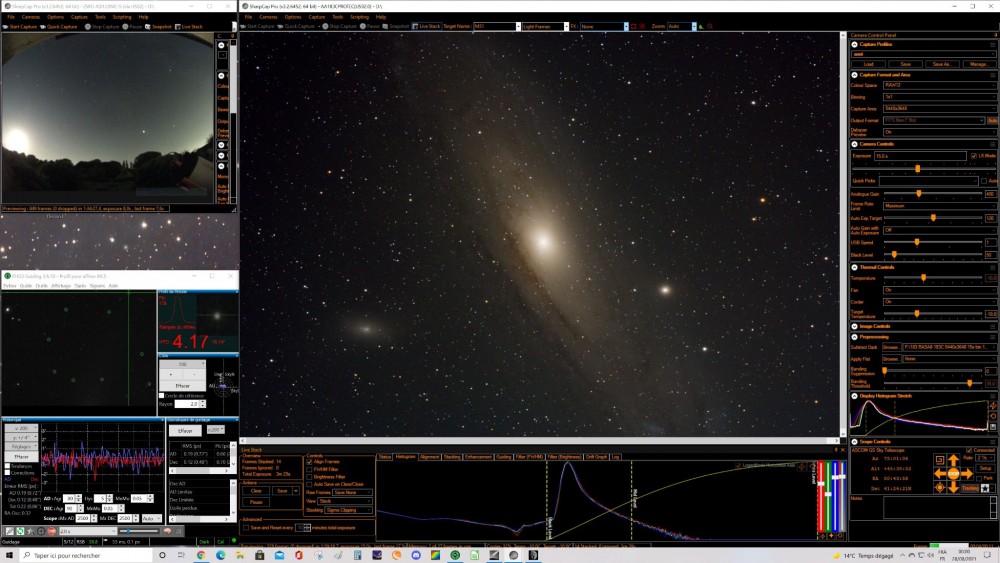Viewport: 1000px width, 563px height.
Task: Open Capture Profiles panel menu icon
Action: tap(992, 45)
